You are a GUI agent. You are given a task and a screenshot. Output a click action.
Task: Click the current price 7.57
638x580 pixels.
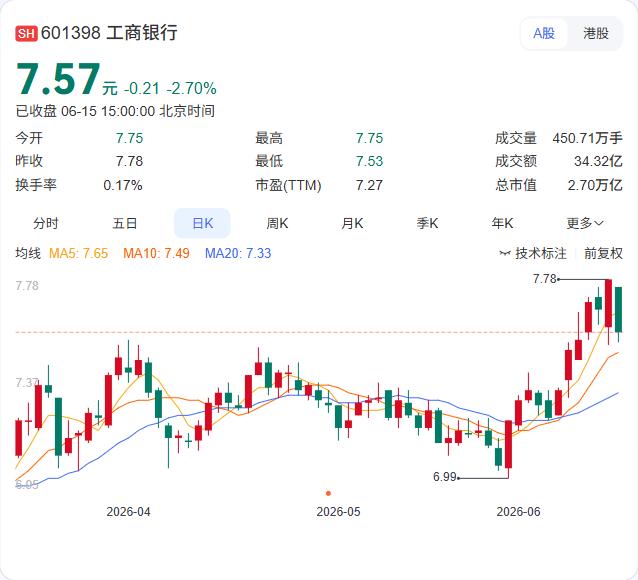(58, 79)
